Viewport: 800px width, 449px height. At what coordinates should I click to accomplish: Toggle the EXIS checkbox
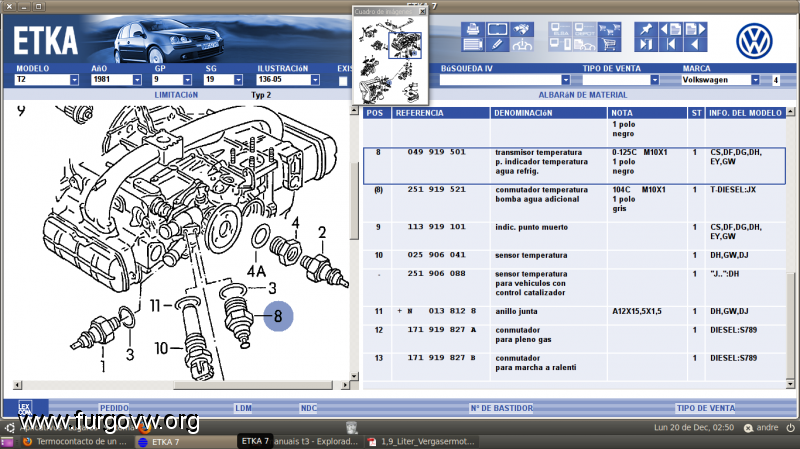tap(343, 81)
